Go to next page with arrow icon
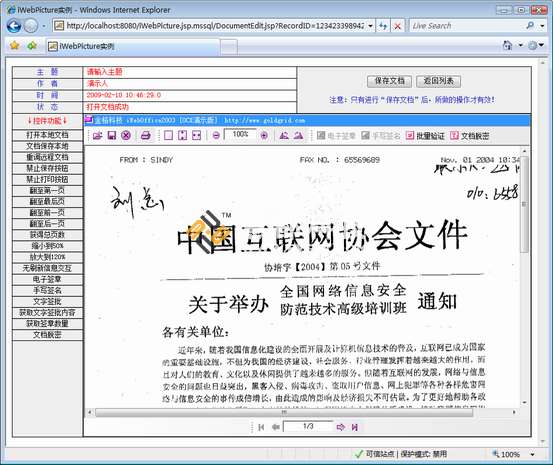The width and height of the screenshot is (553, 465). coord(340,427)
